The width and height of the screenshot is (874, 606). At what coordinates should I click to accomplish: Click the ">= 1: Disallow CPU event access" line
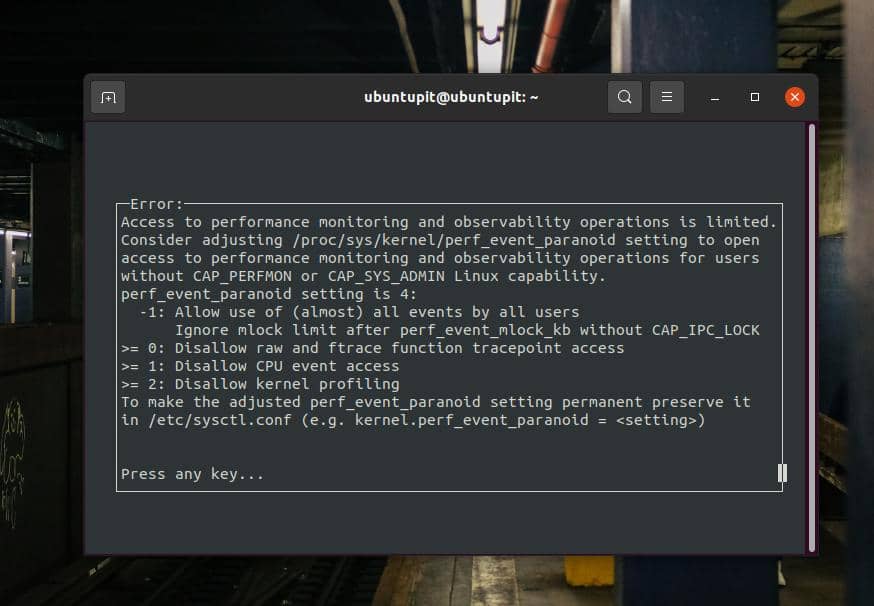point(260,366)
